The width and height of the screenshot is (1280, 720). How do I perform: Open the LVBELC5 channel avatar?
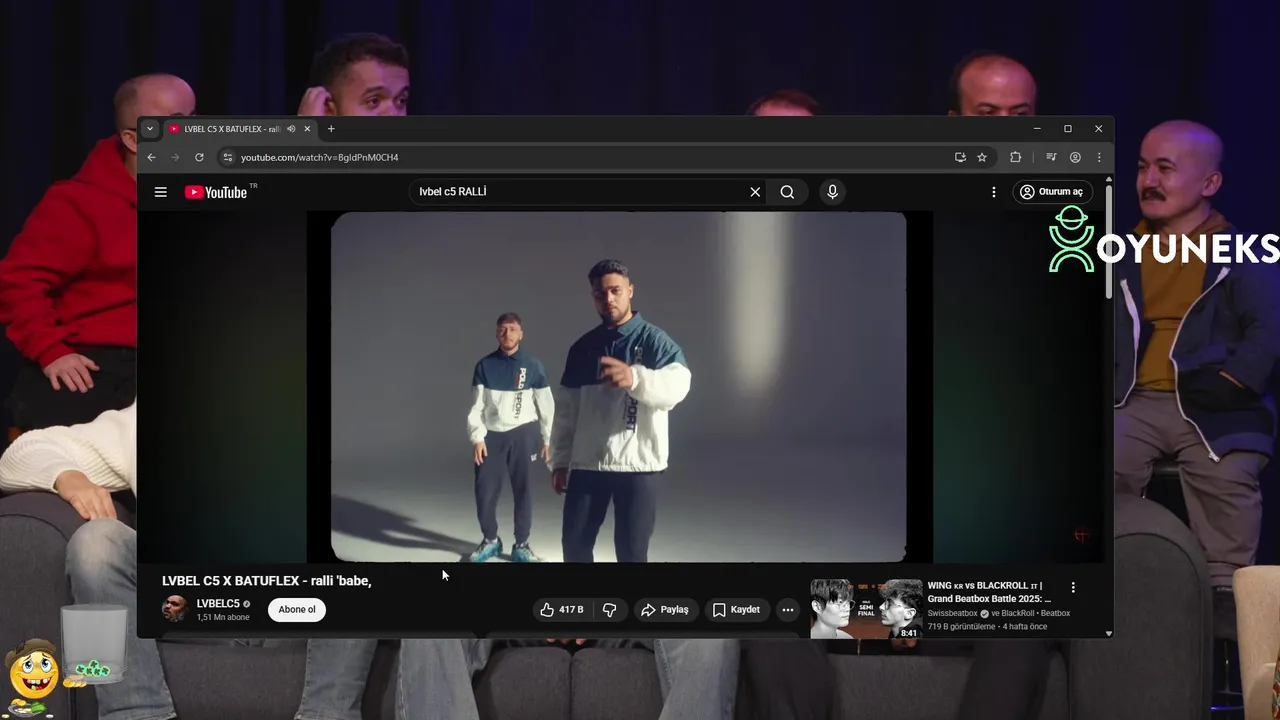[175, 609]
